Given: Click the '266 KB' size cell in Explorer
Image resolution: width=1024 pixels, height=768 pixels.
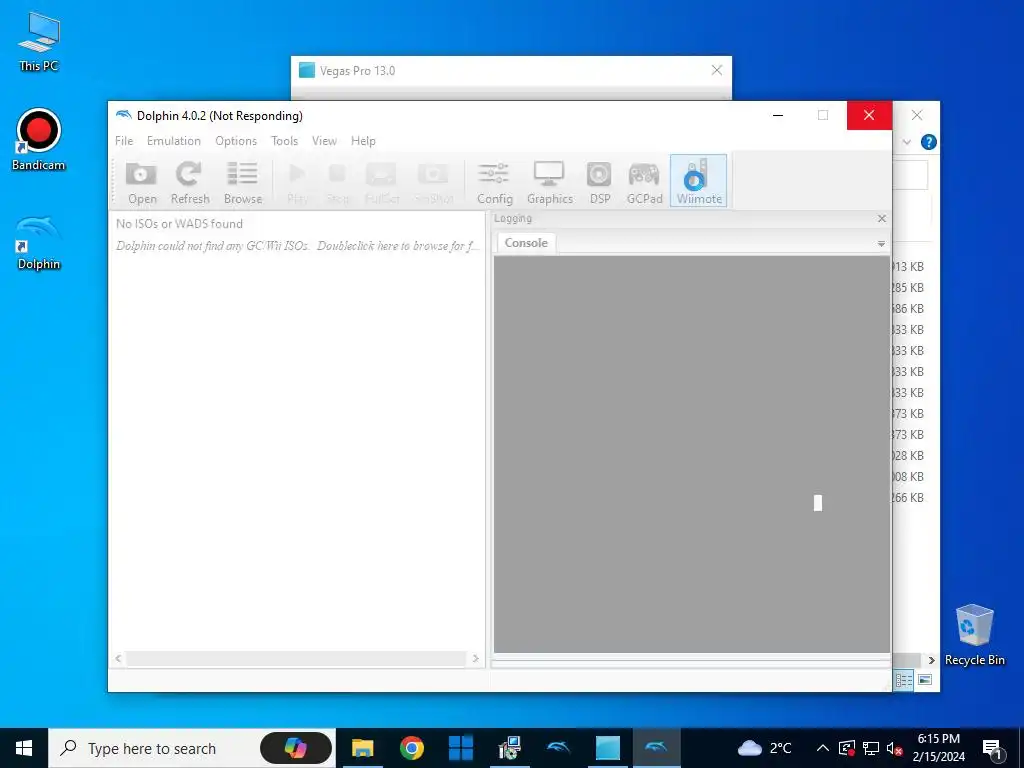Looking at the screenshot, I should click(x=908, y=498).
